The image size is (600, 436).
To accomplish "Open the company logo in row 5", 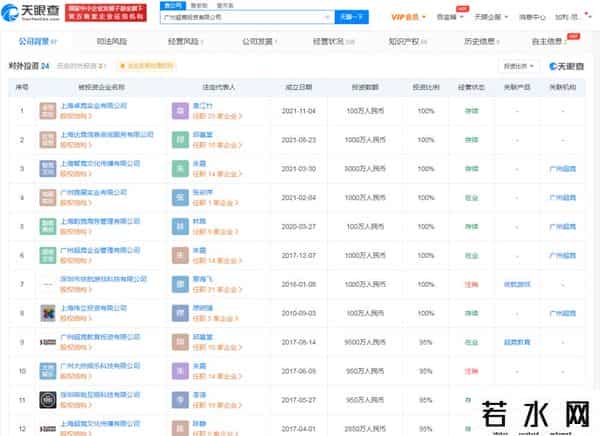I will [48, 227].
